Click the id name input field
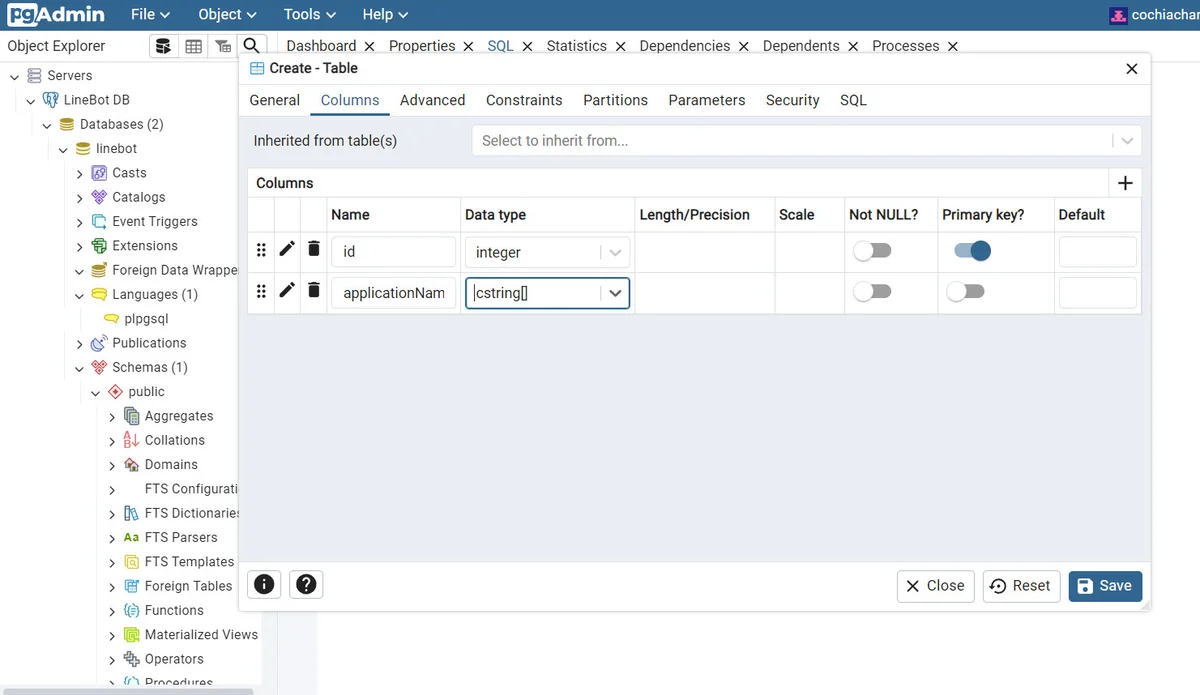 (393, 252)
